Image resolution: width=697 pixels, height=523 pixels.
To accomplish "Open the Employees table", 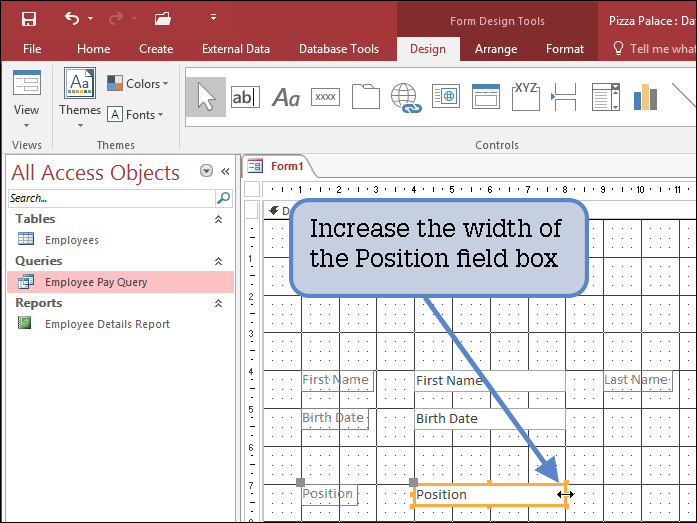I will (72, 240).
